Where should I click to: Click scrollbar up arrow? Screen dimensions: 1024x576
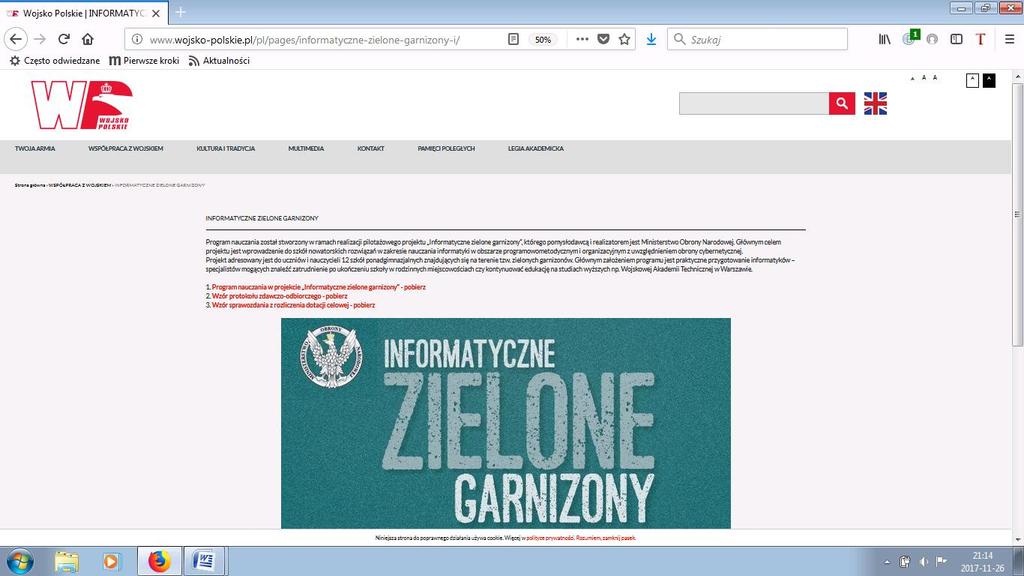[1017, 76]
